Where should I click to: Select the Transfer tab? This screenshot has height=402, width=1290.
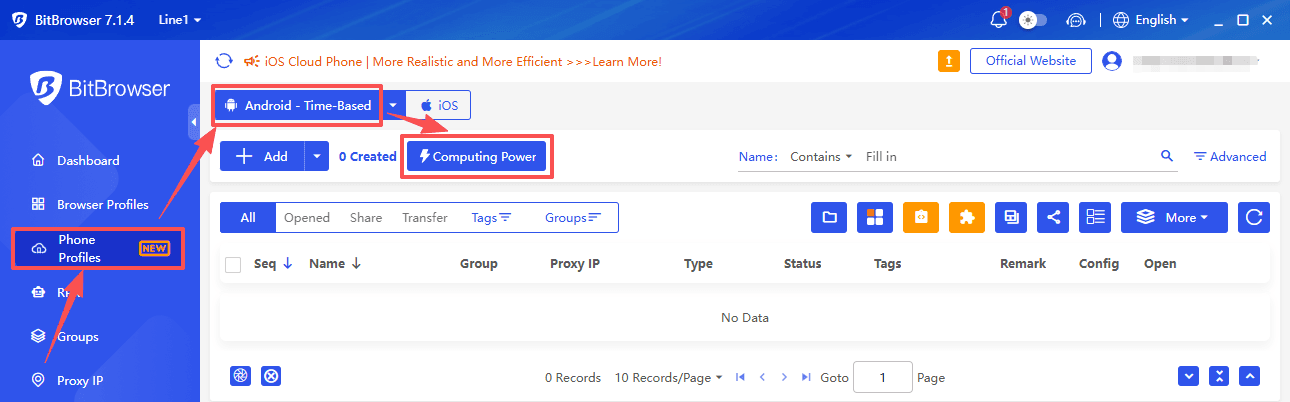[425, 217]
